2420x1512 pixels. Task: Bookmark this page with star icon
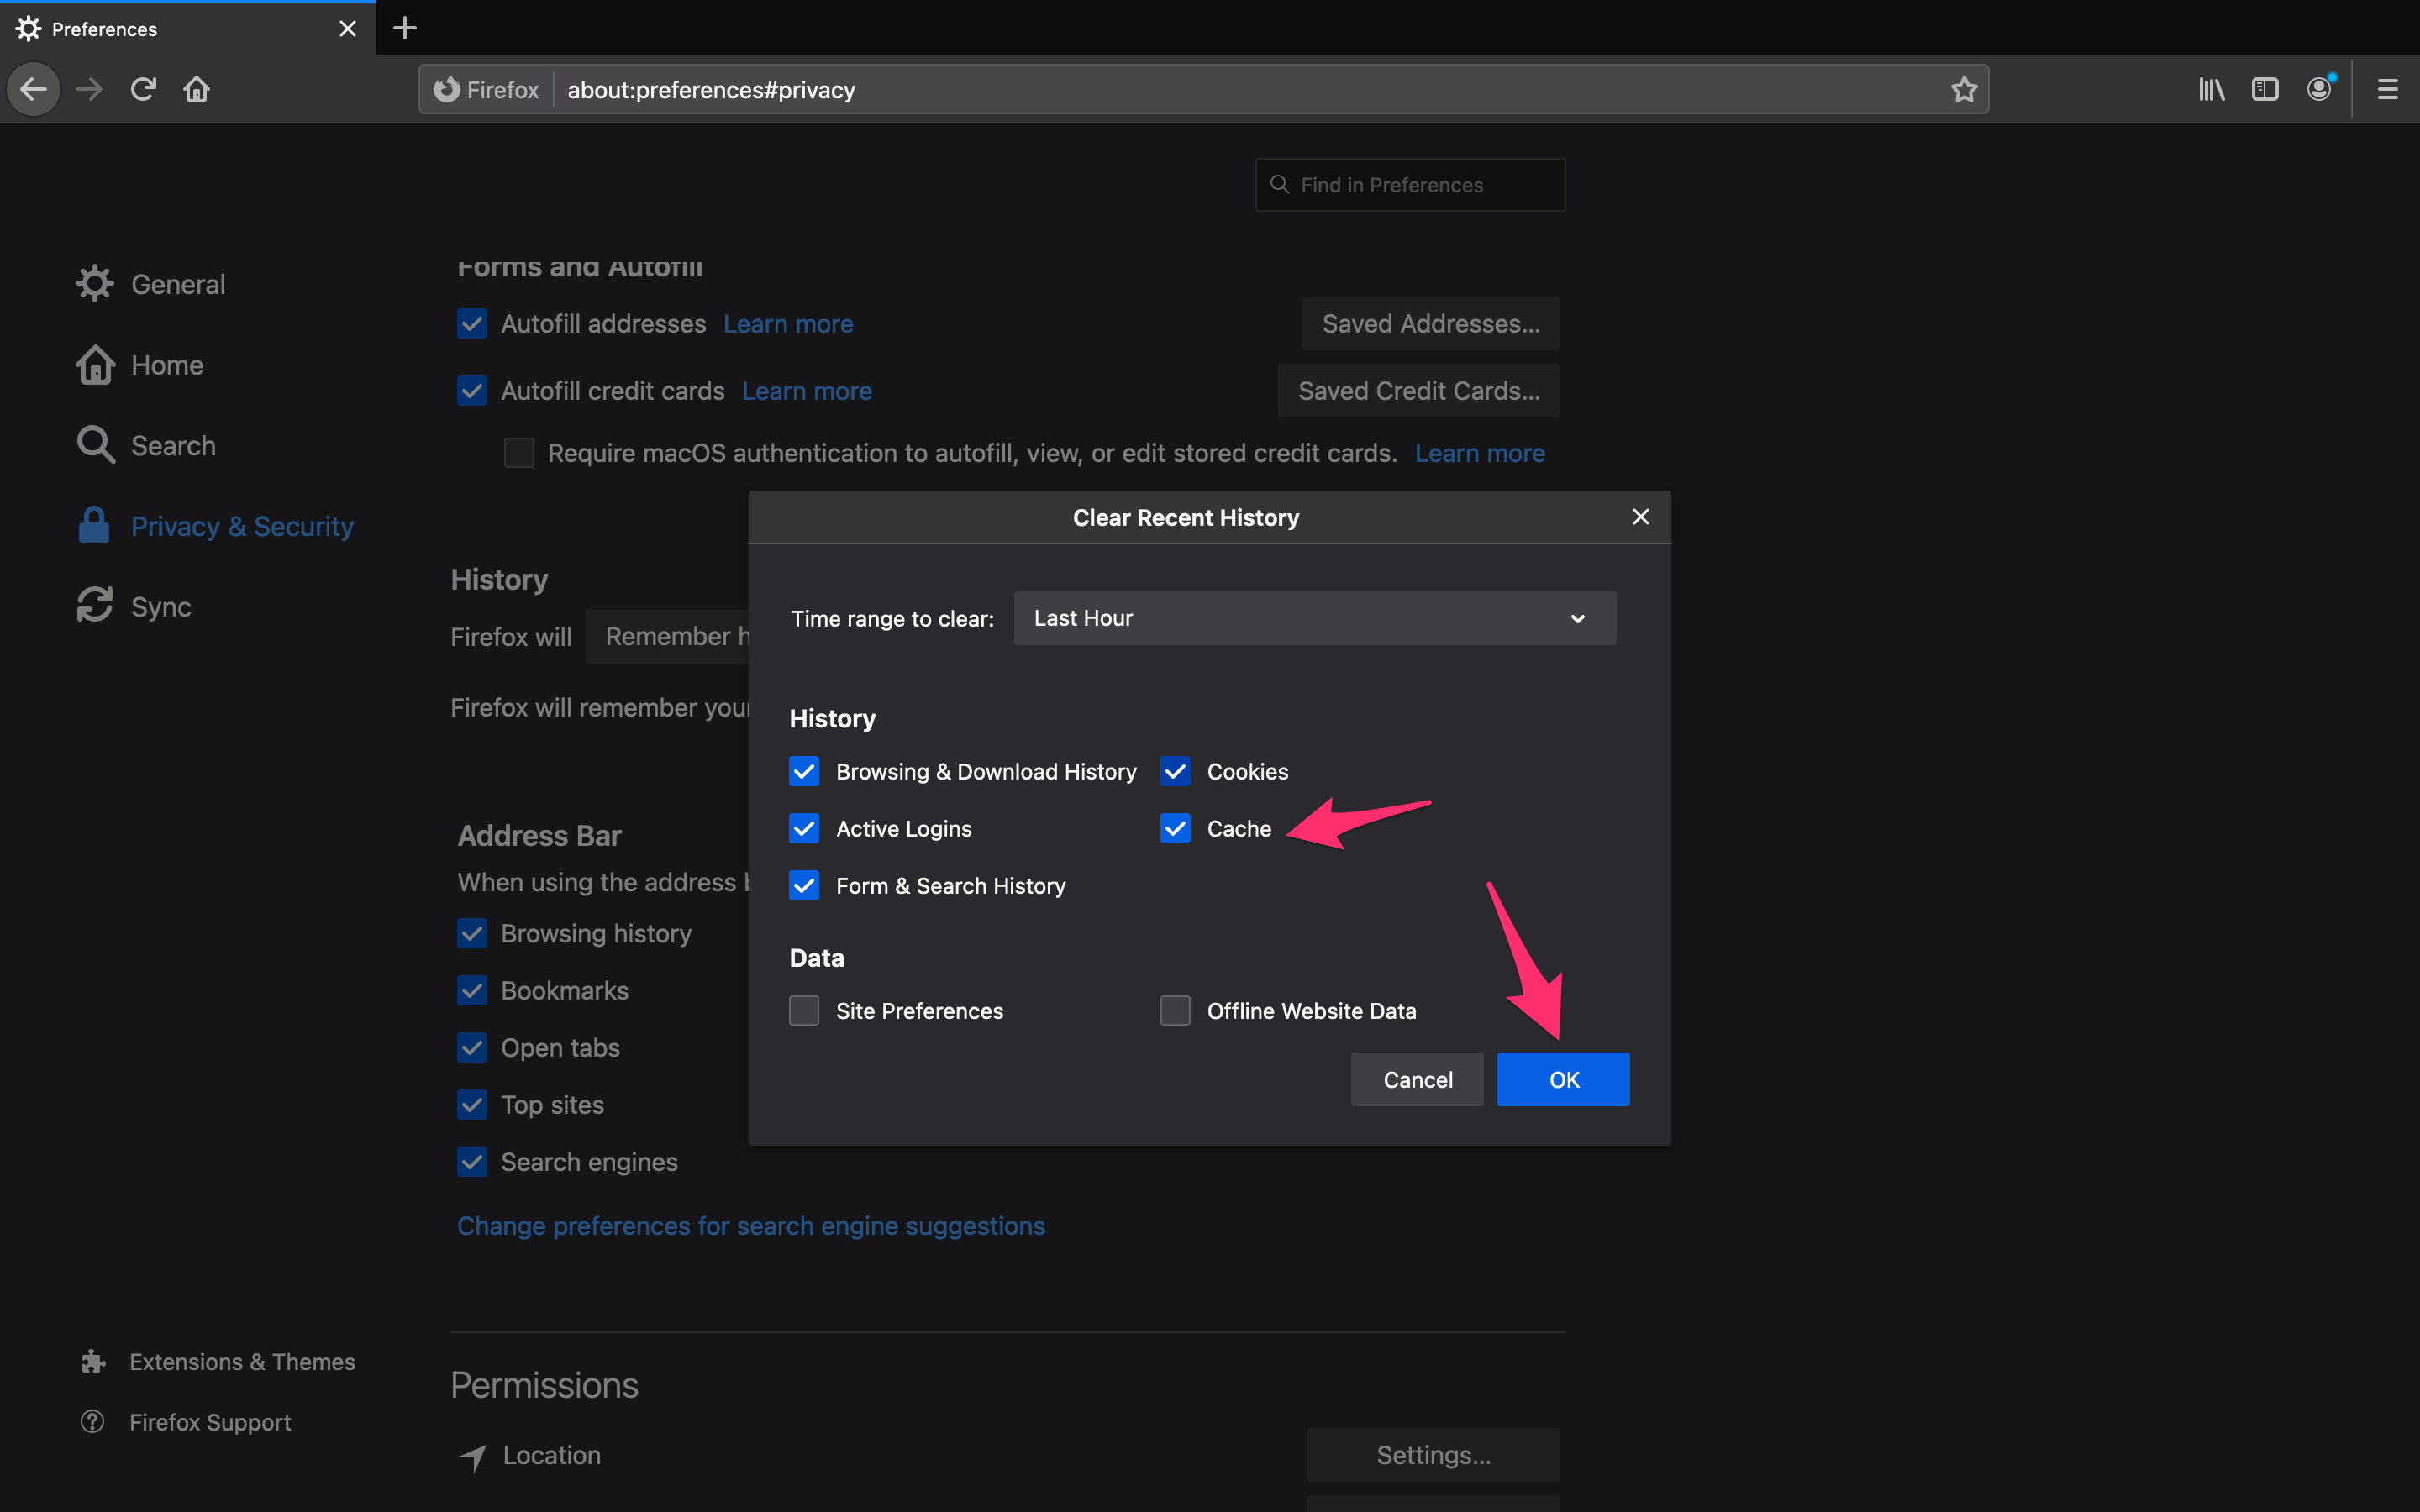pos(1964,89)
